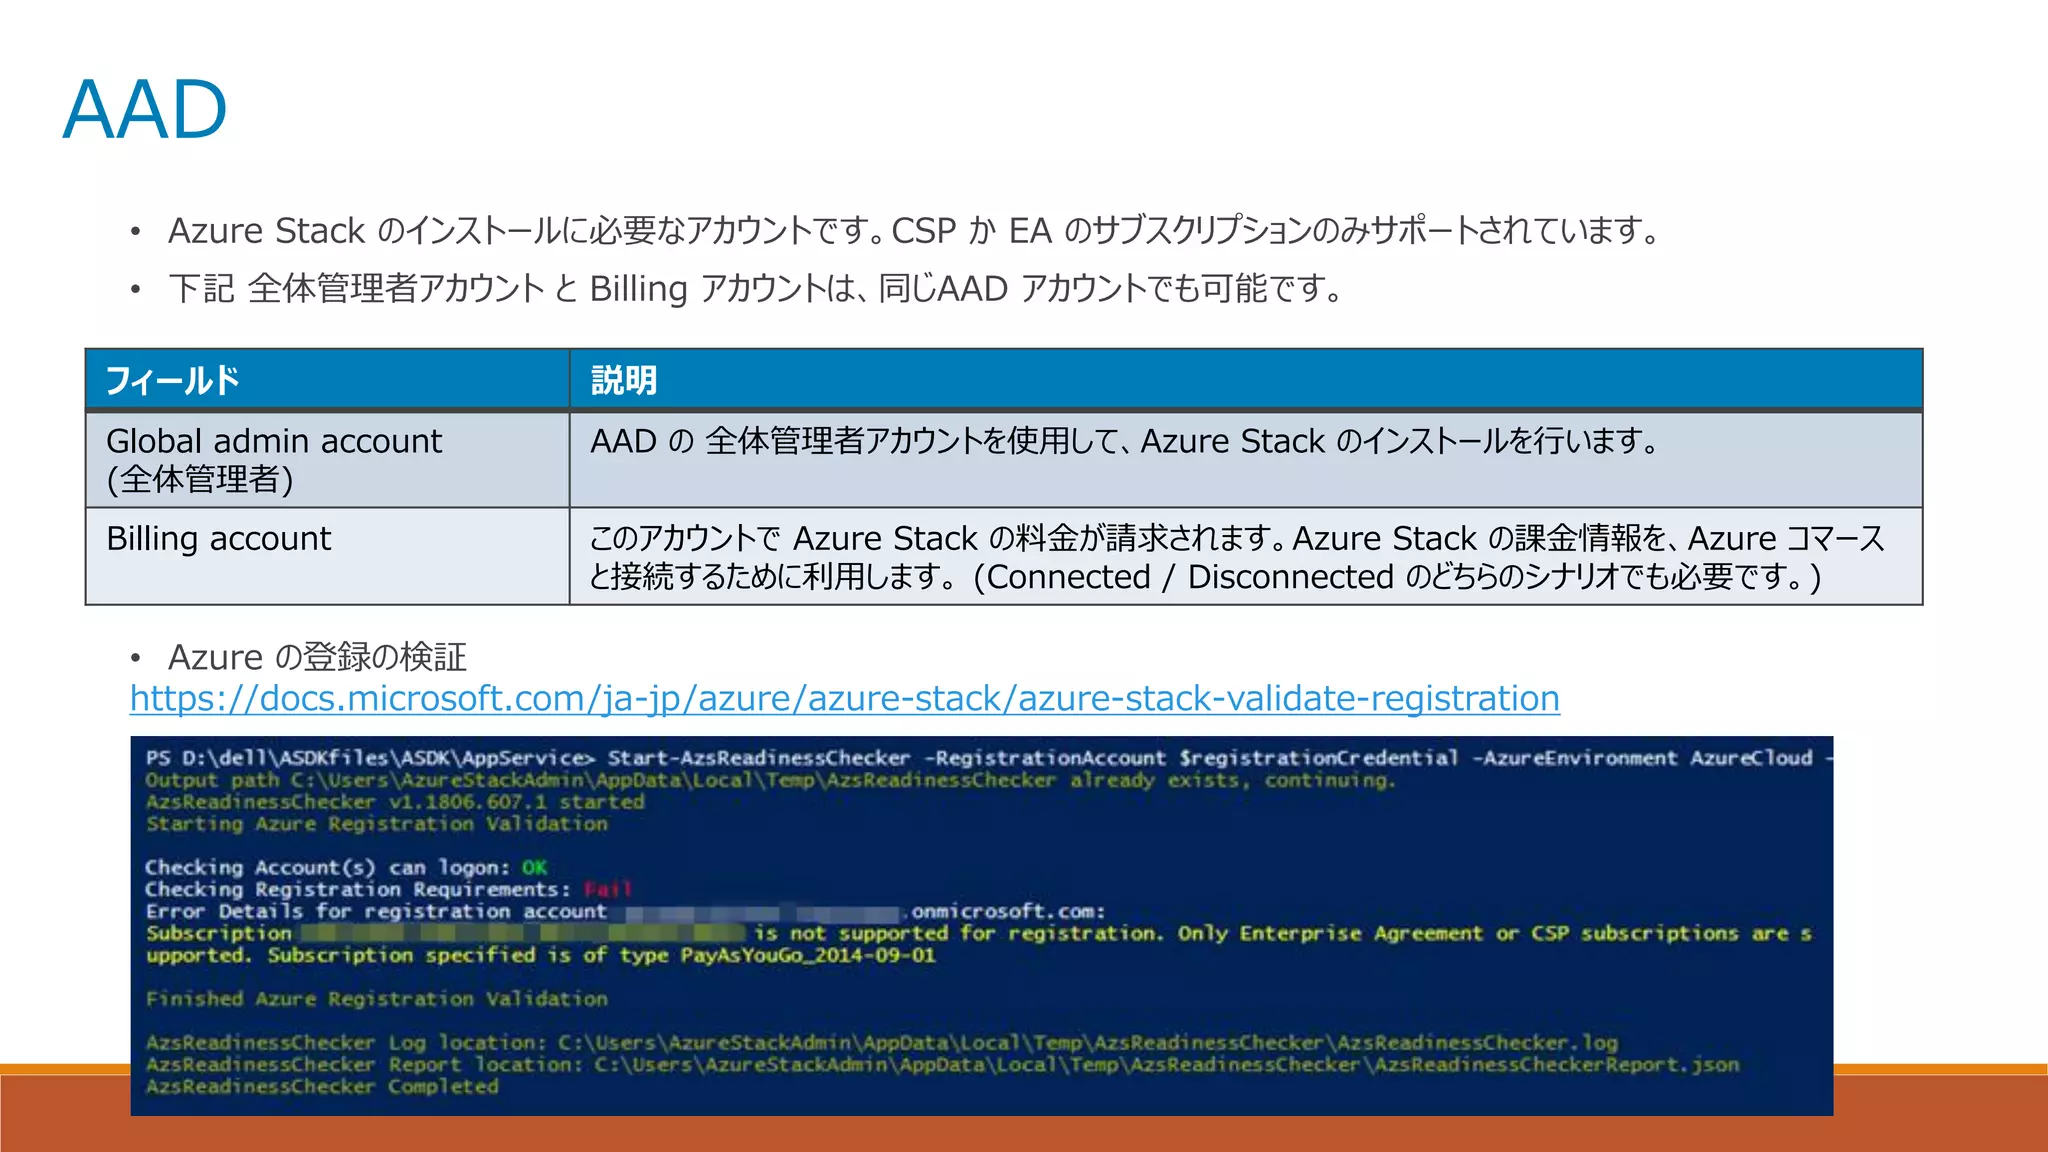The height and width of the screenshot is (1152, 2048).
Task: Open the azure-stack-validate-registration docs link
Action: point(845,698)
